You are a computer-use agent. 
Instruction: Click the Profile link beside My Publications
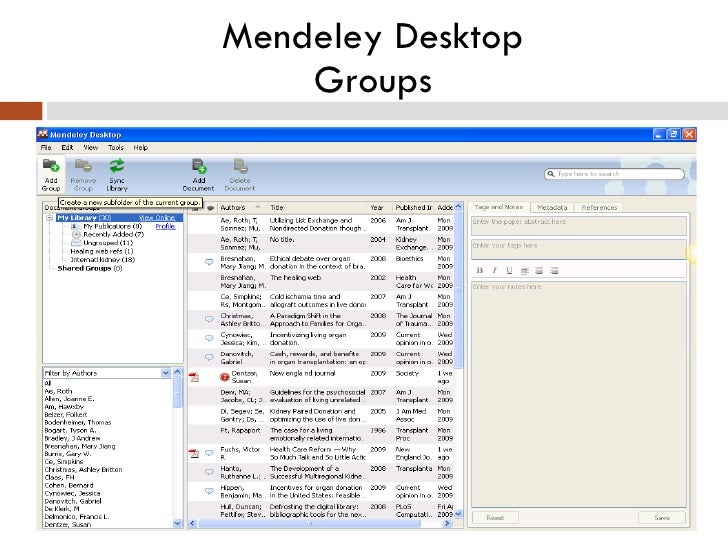click(165, 226)
